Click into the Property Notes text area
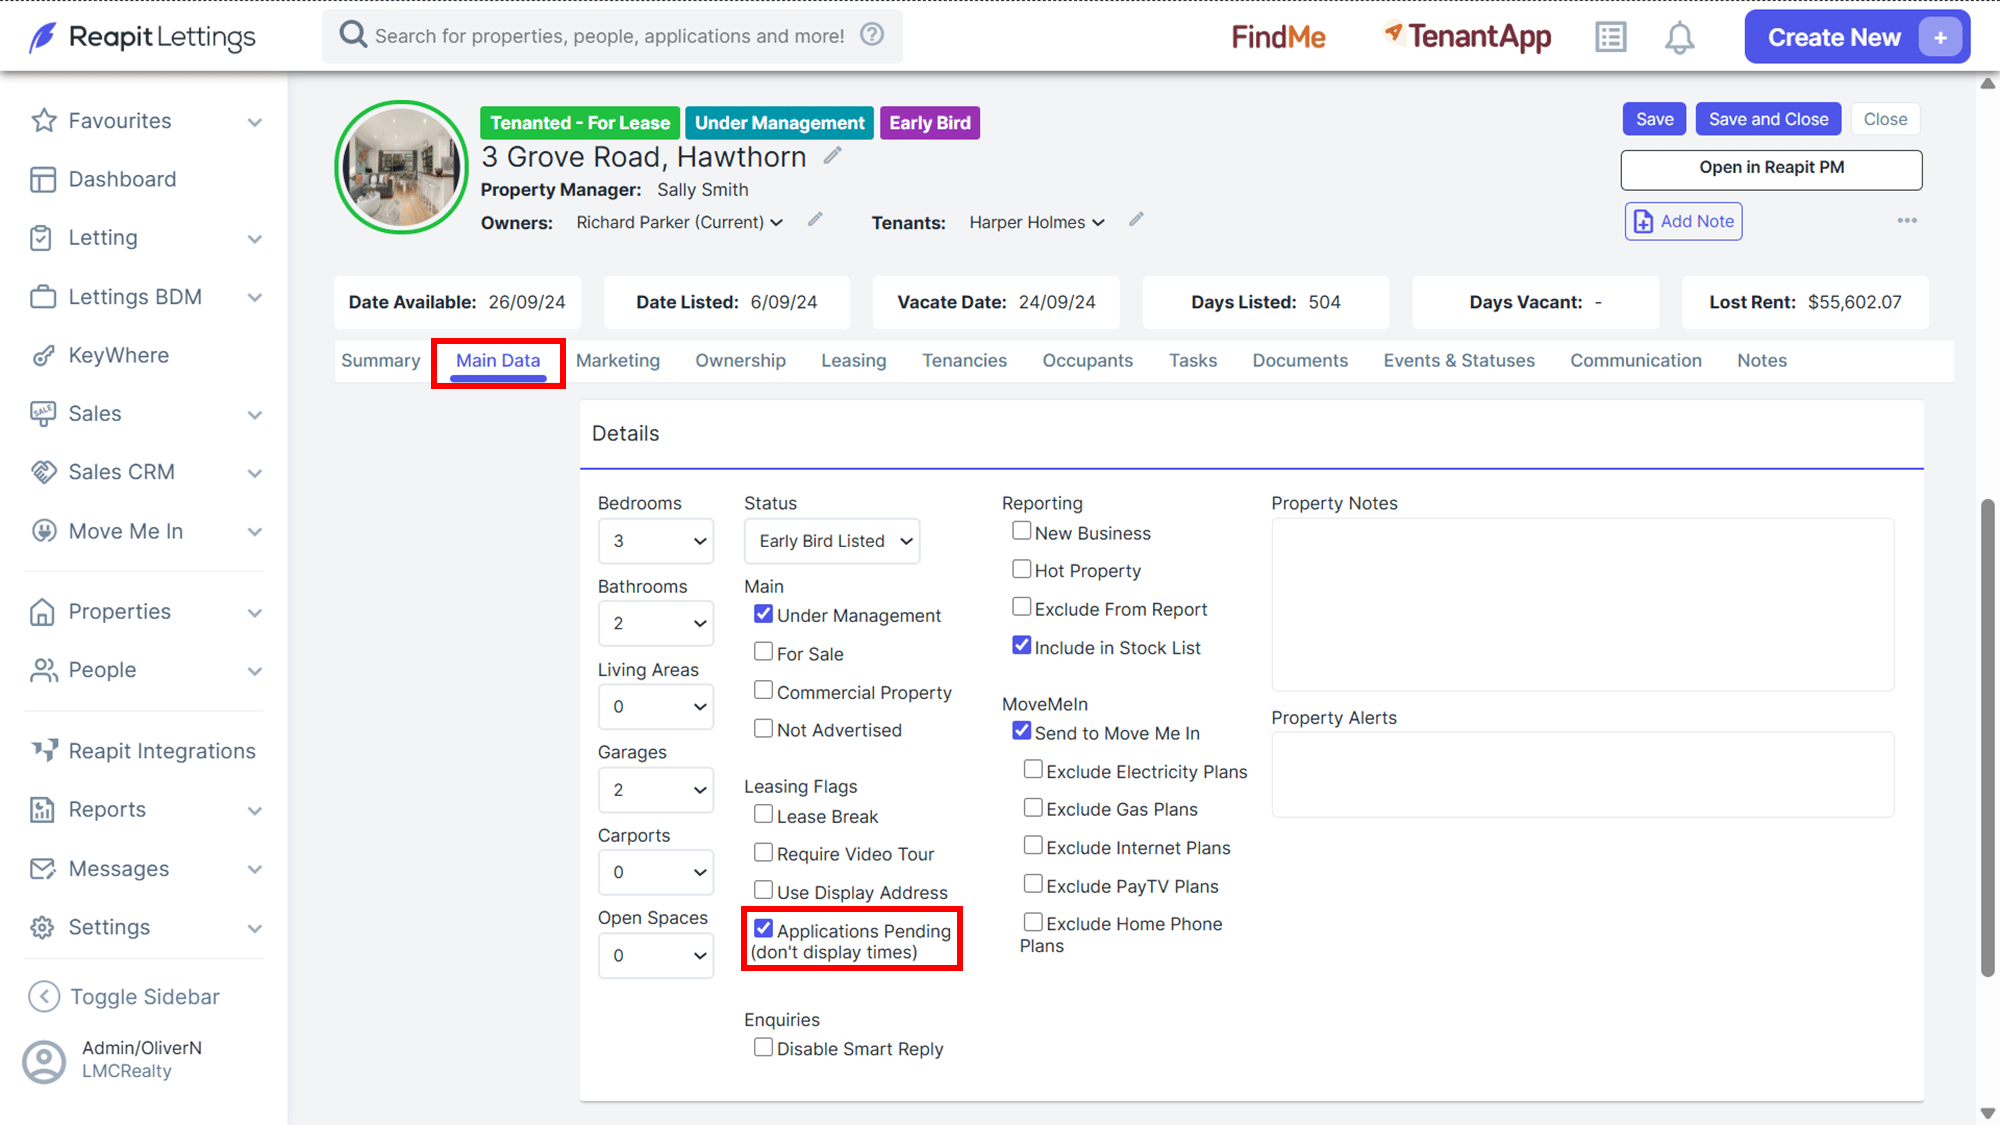The height and width of the screenshot is (1125, 2000). pos(1582,604)
